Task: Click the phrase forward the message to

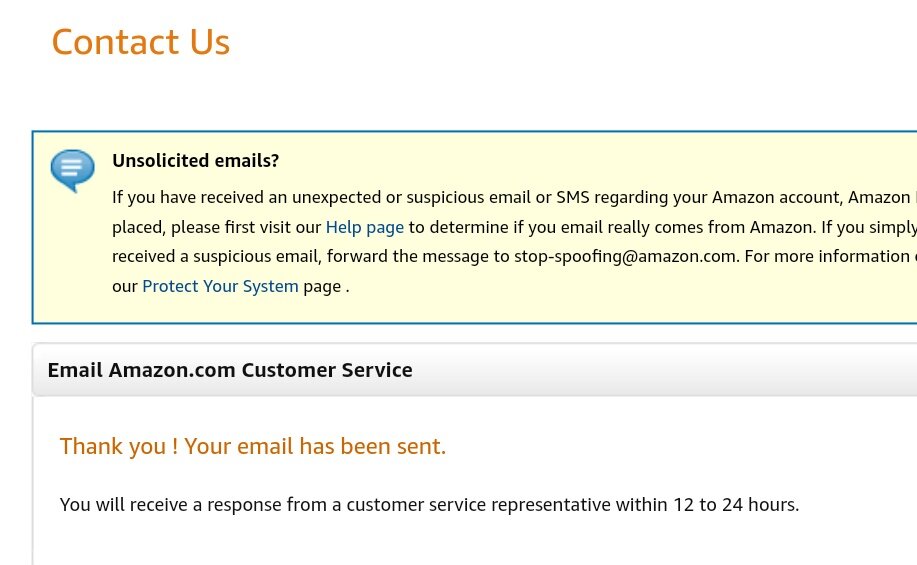Action: coord(418,256)
